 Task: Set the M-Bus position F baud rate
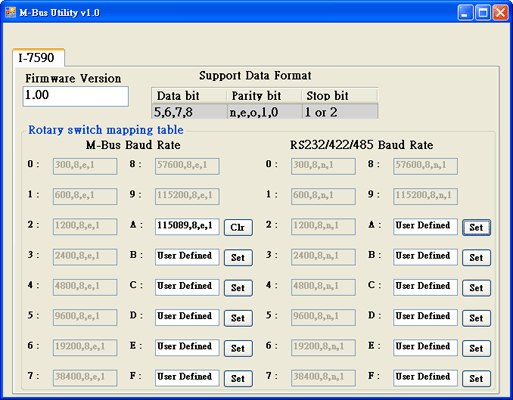[x=238, y=379]
